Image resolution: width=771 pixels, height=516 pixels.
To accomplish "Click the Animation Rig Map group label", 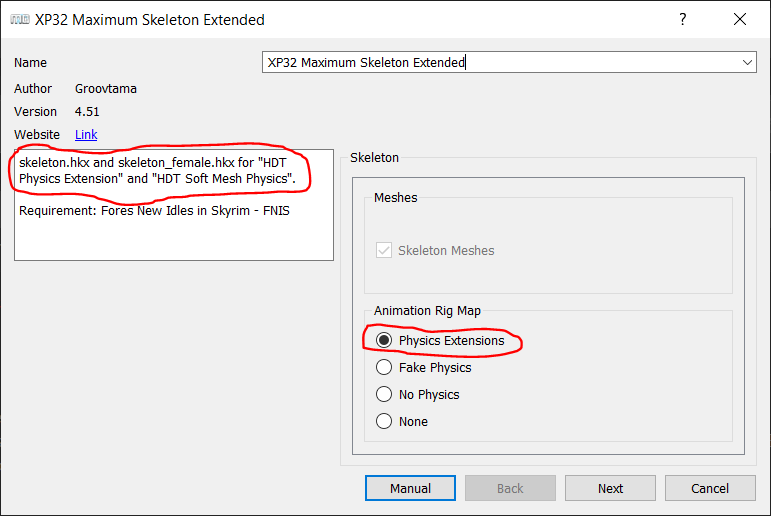I will coord(427,311).
